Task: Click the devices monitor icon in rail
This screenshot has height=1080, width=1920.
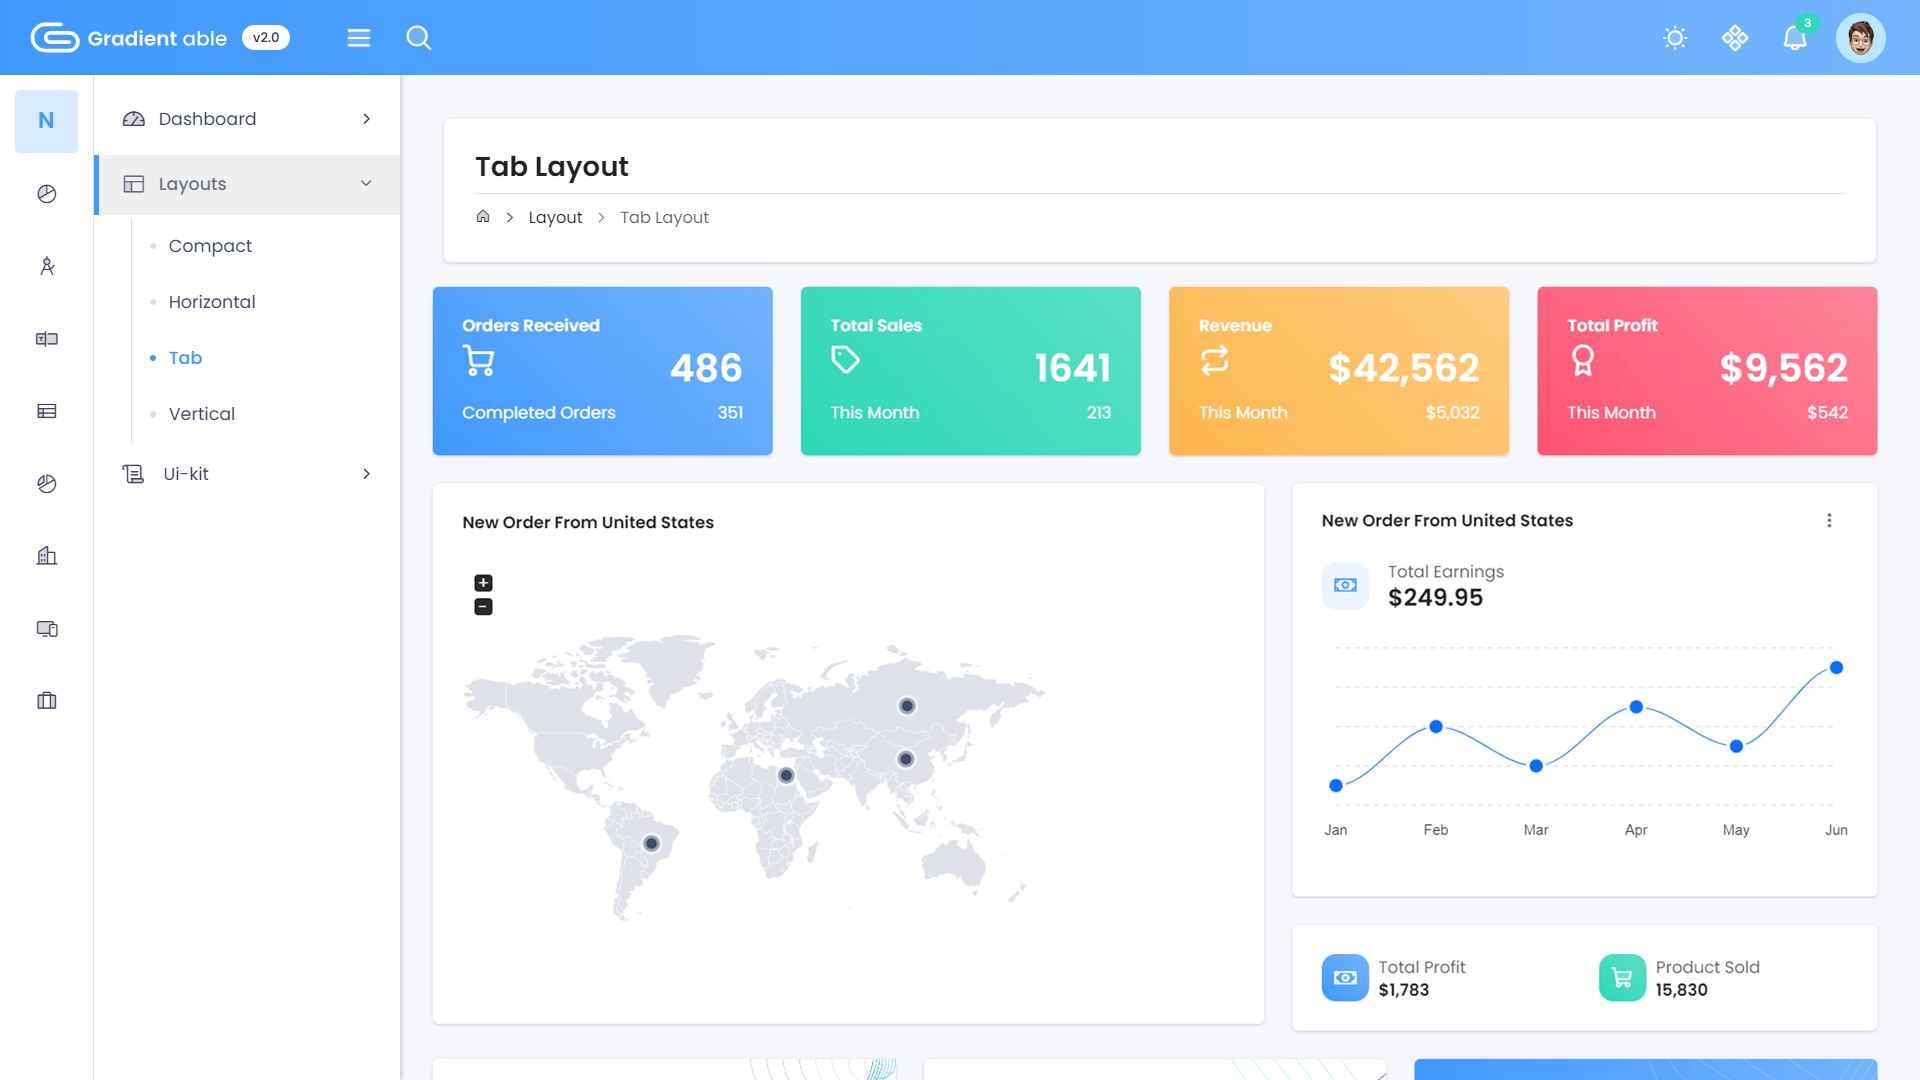Action: pos(46,629)
